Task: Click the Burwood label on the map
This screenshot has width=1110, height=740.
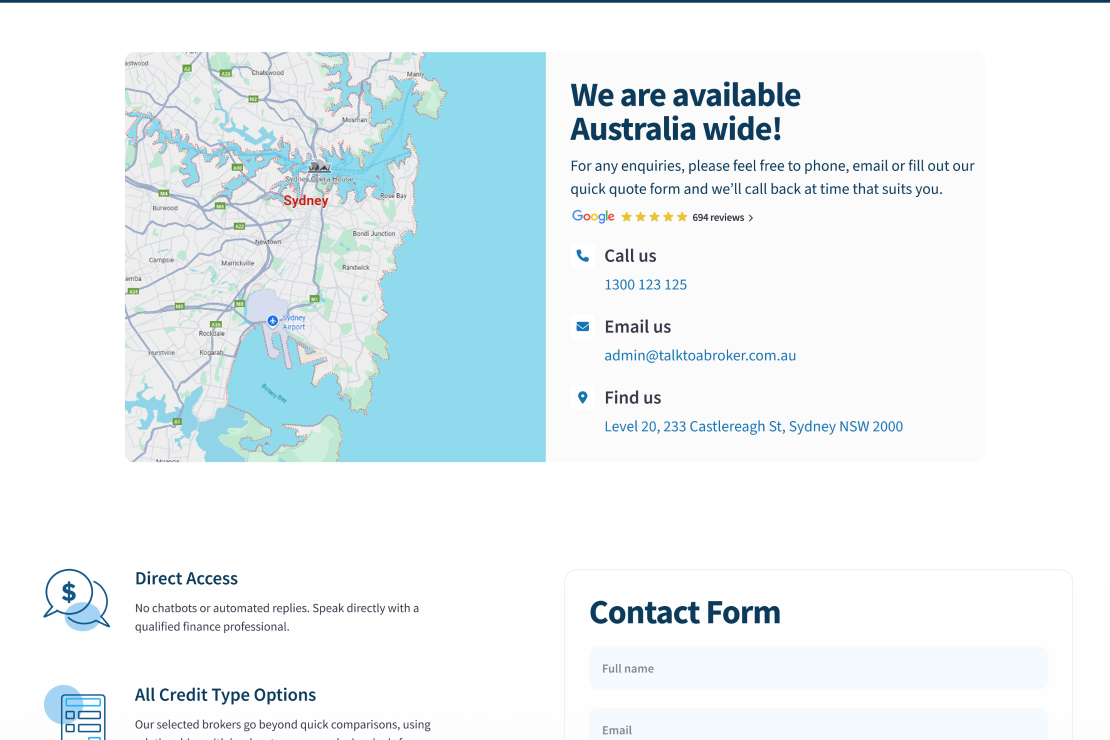Action: 165,208
